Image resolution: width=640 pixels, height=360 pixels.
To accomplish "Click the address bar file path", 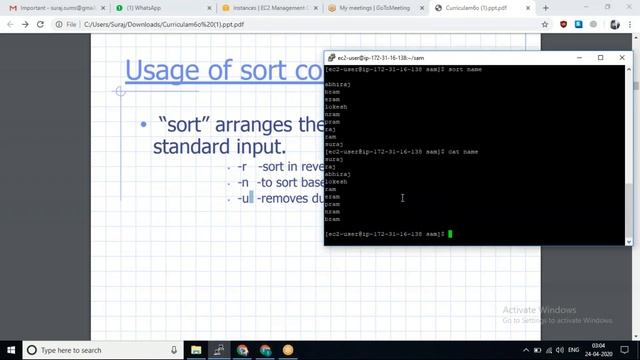I will click(164, 24).
